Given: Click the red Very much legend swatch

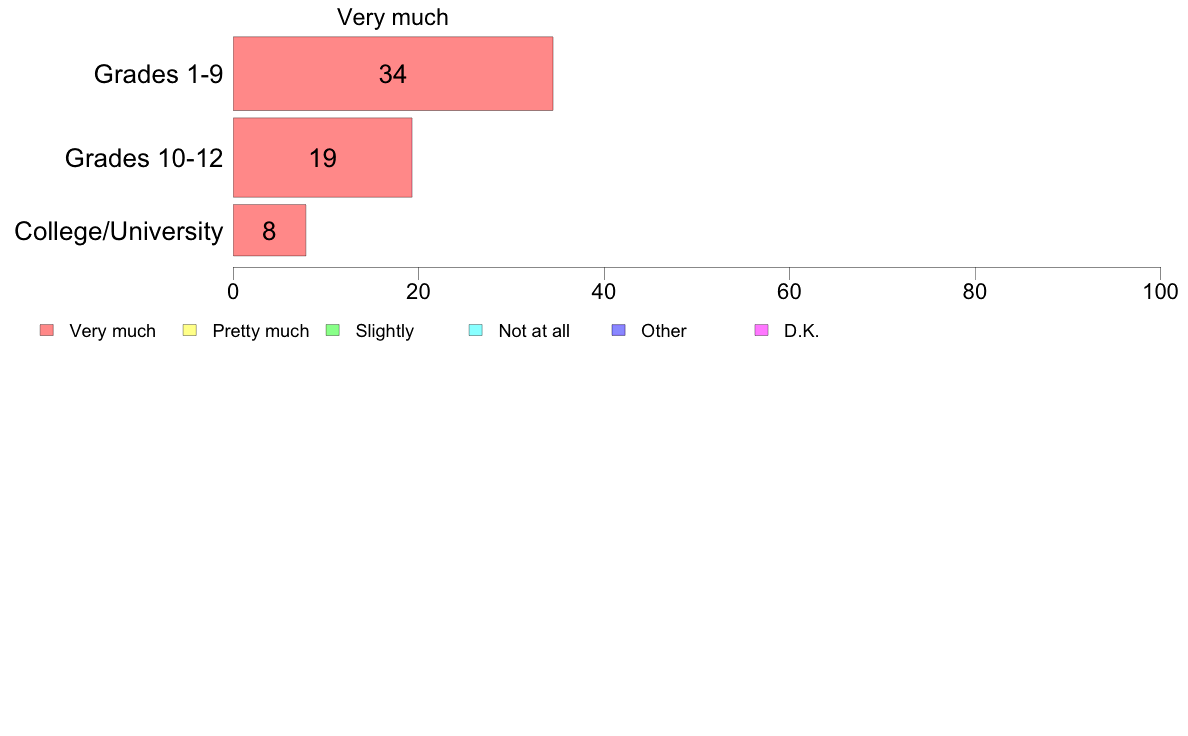Looking at the screenshot, I should tap(47, 330).
